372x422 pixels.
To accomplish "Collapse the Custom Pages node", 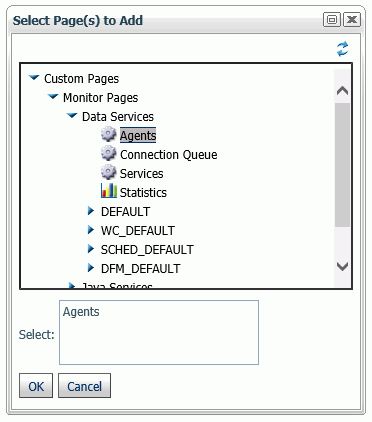I will pos(34,78).
